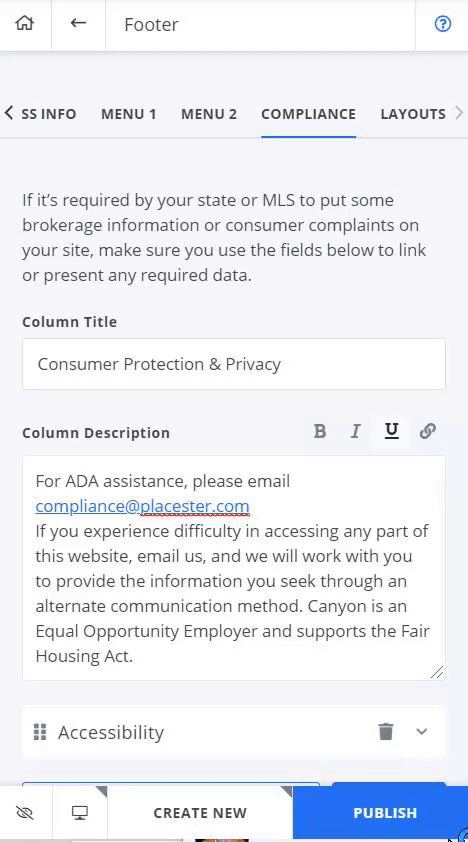Click the back arrow icon
Screen dimensions: 468x842
click(x=78, y=23)
